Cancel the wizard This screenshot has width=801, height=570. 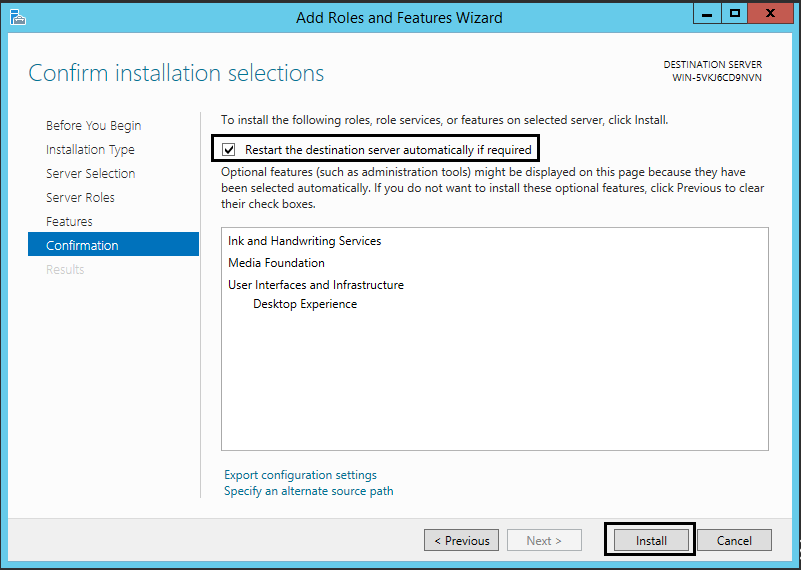tap(734, 540)
